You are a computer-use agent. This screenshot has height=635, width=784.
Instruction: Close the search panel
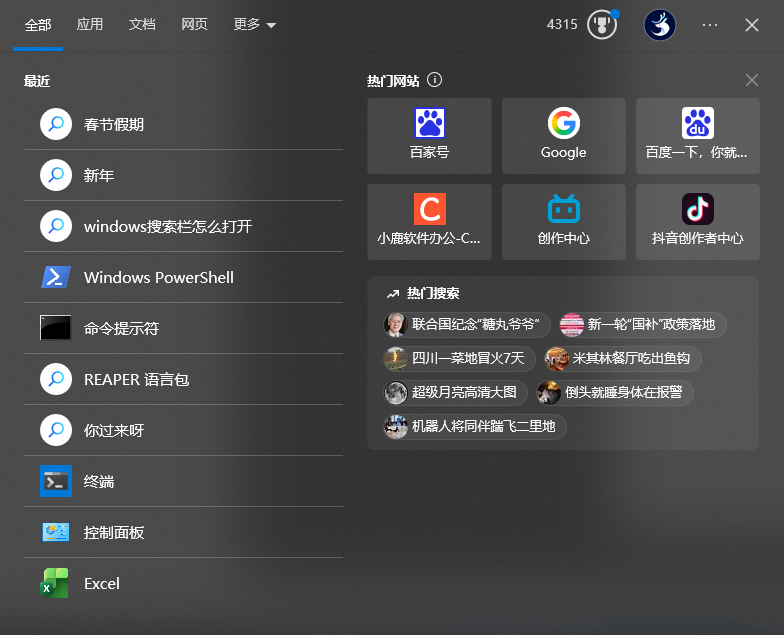(x=752, y=25)
